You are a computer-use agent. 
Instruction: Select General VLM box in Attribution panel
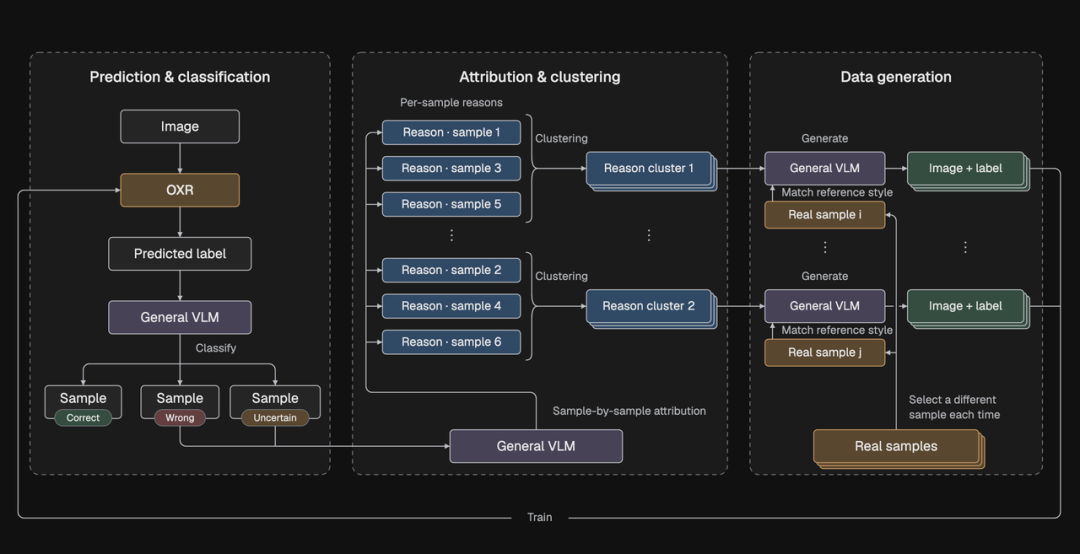click(x=536, y=446)
